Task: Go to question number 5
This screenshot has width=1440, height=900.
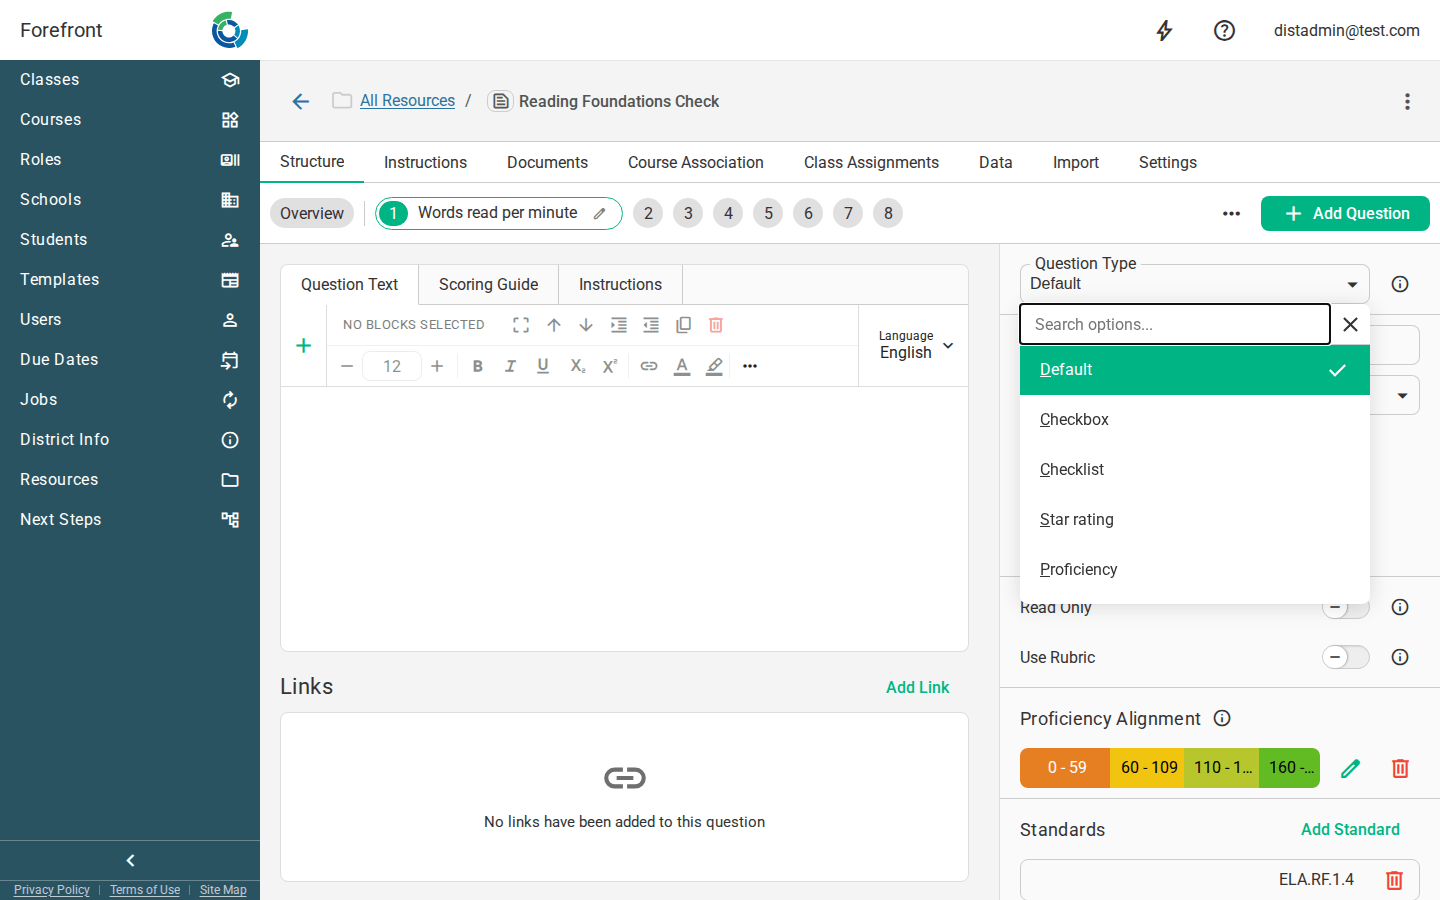Action: point(768,213)
